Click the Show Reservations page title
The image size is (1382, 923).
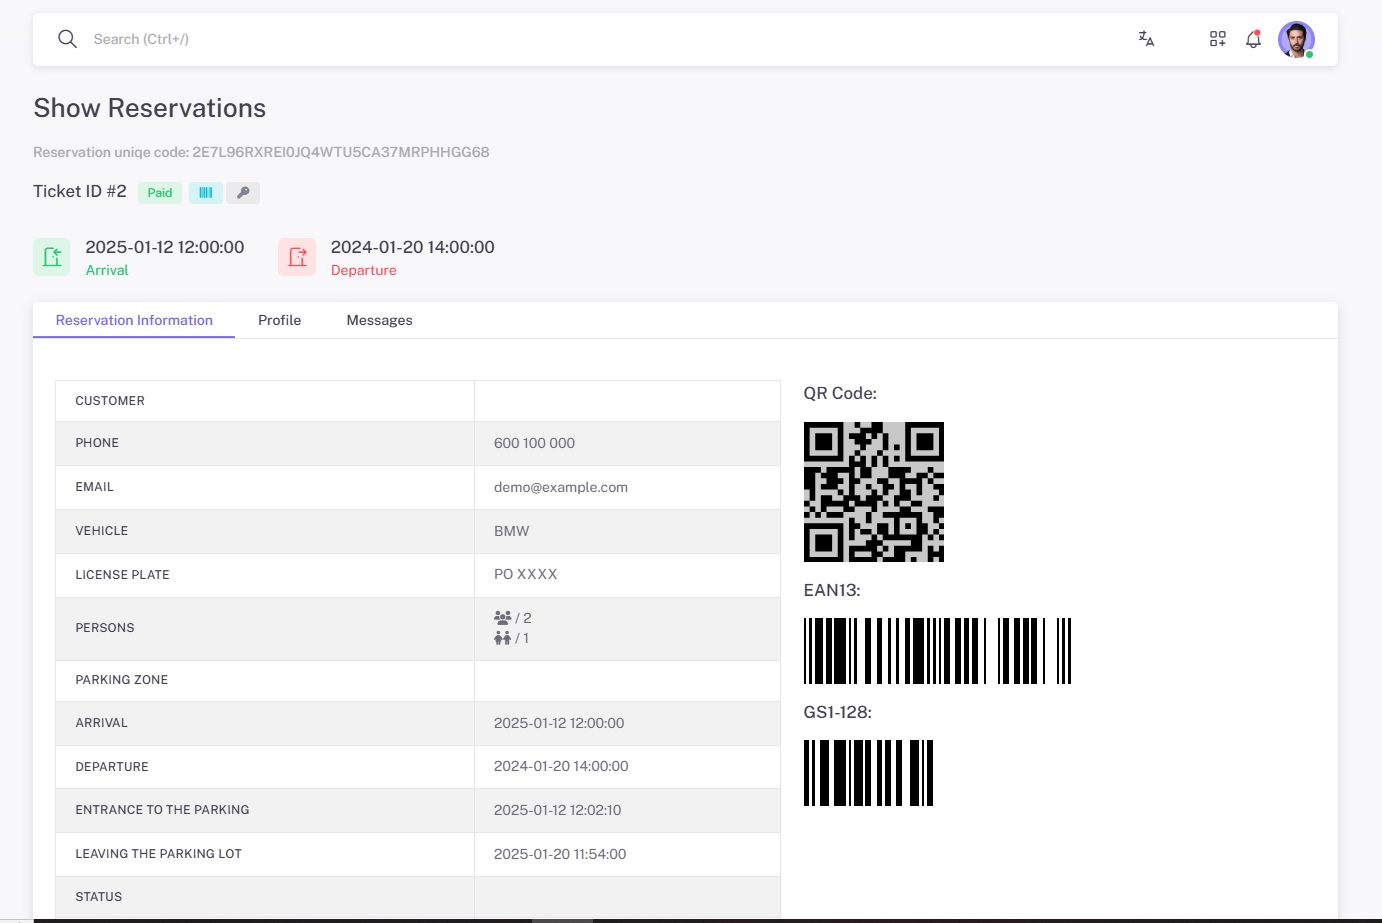point(150,108)
